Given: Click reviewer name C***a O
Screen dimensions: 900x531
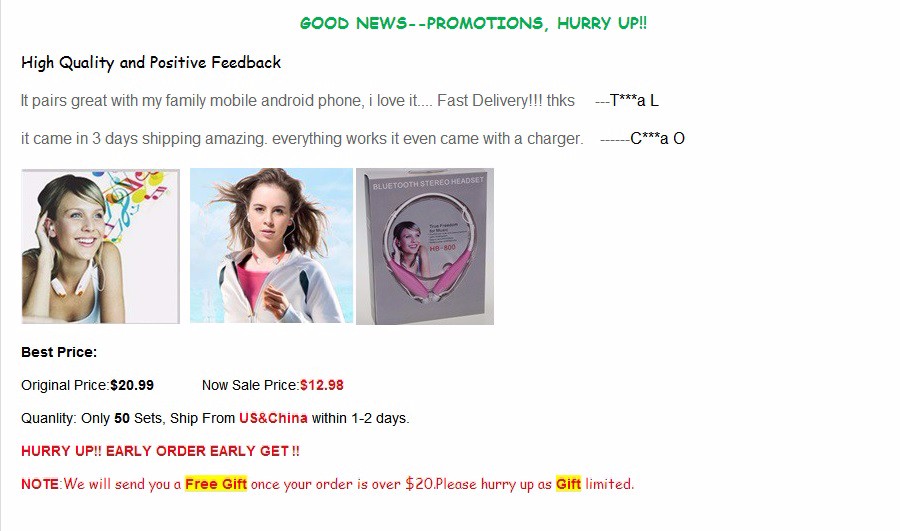Looking at the screenshot, I should coord(657,139).
